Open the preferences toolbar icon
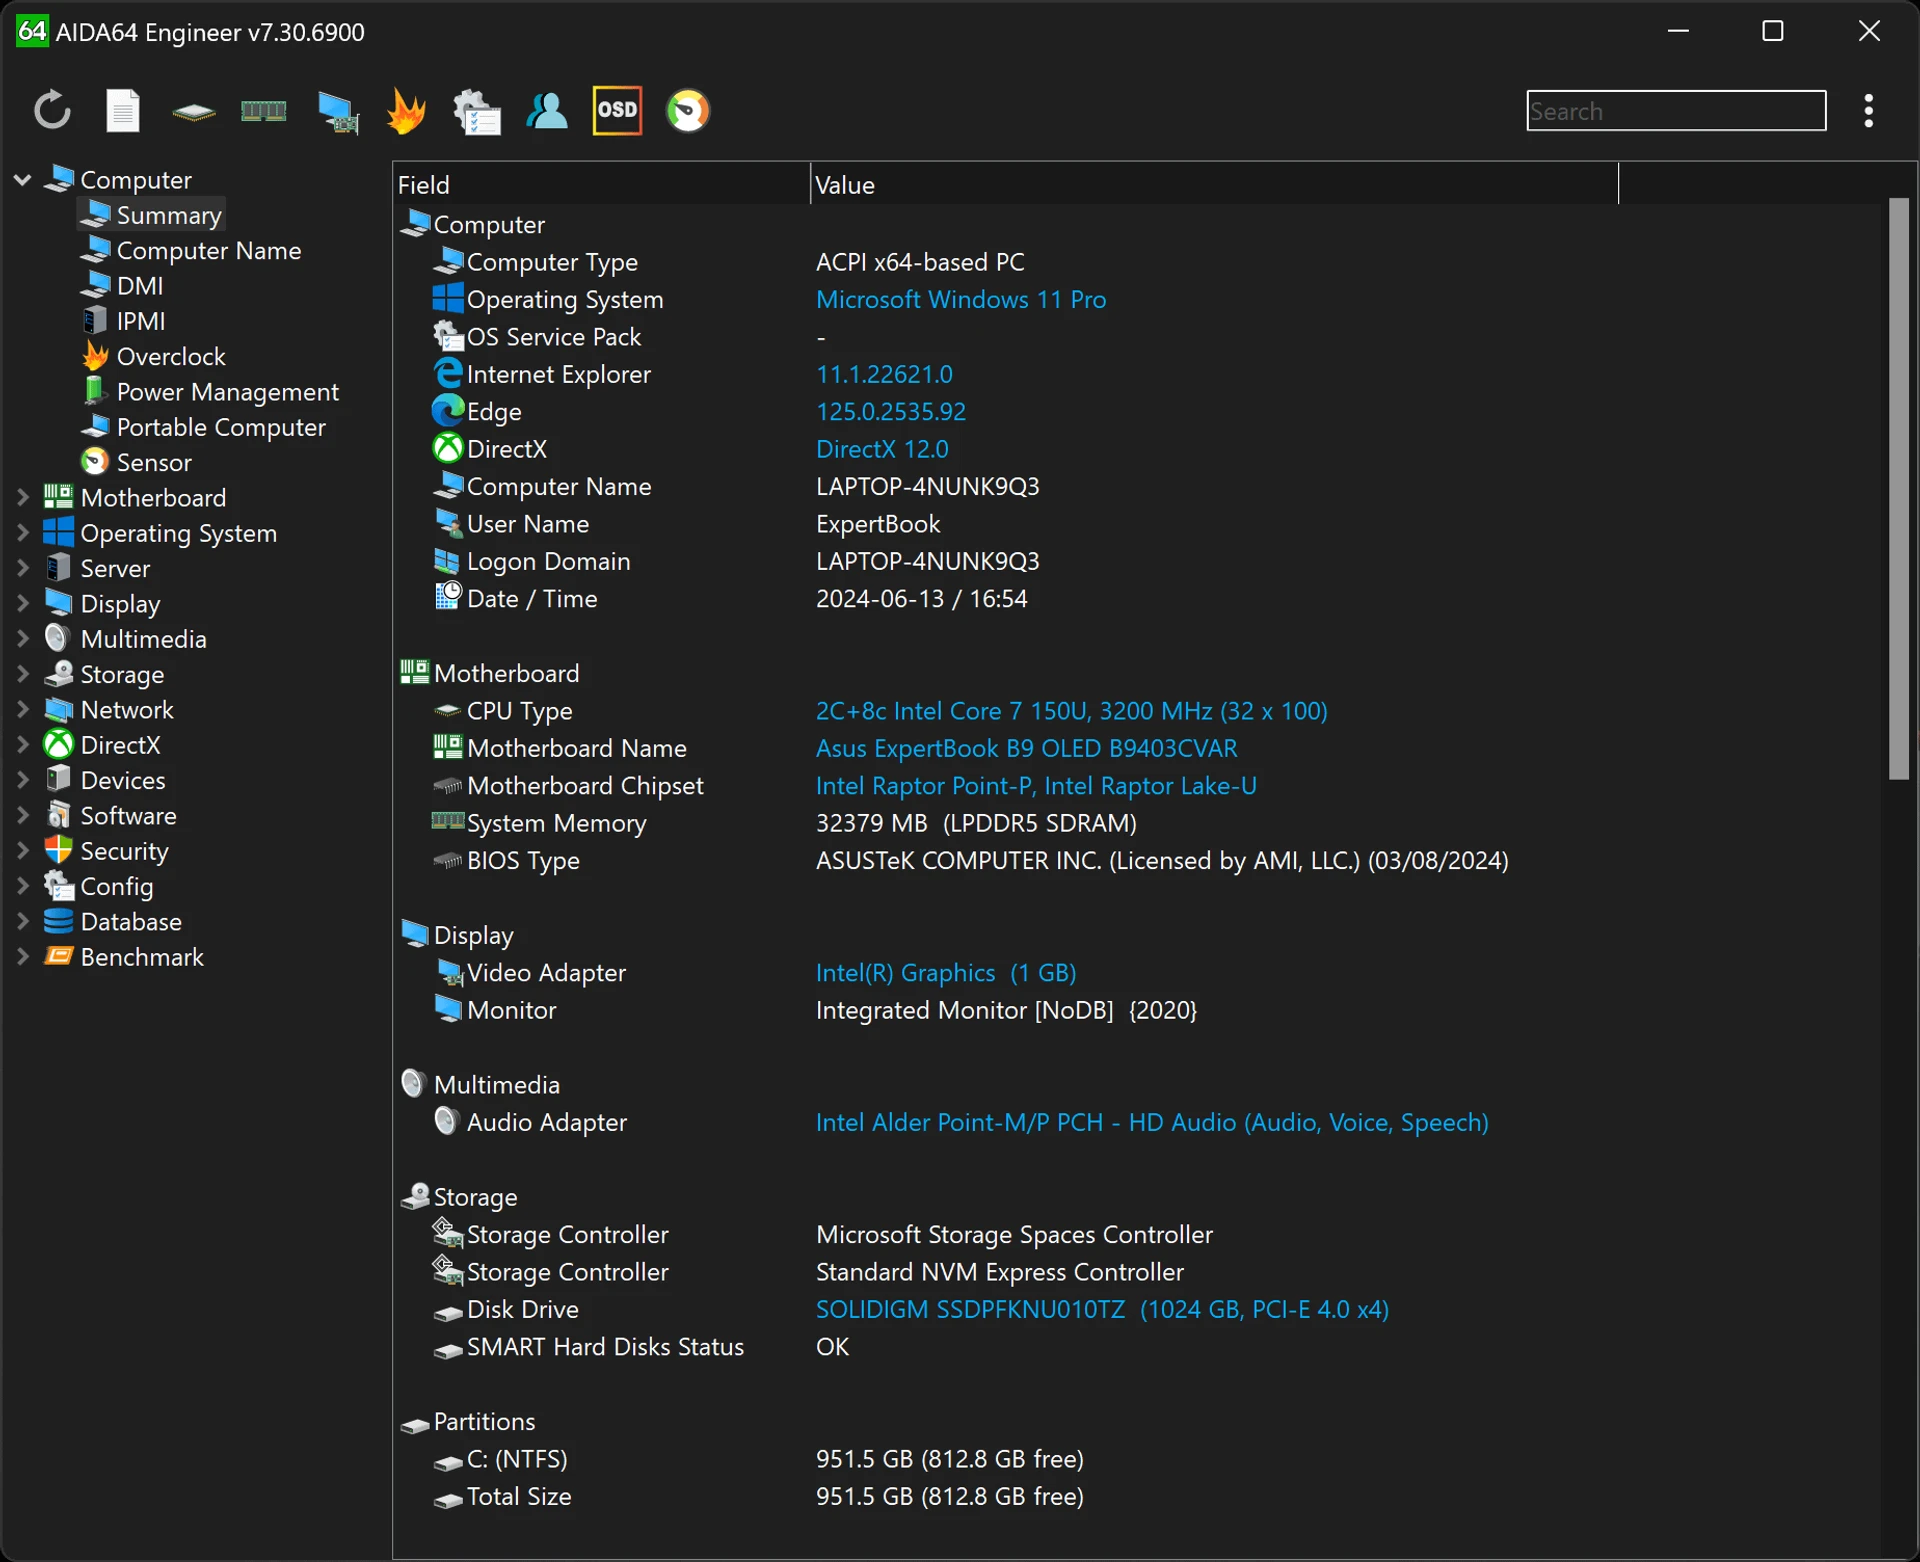Viewport: 1920px width, 1562px height. point(477,111)
